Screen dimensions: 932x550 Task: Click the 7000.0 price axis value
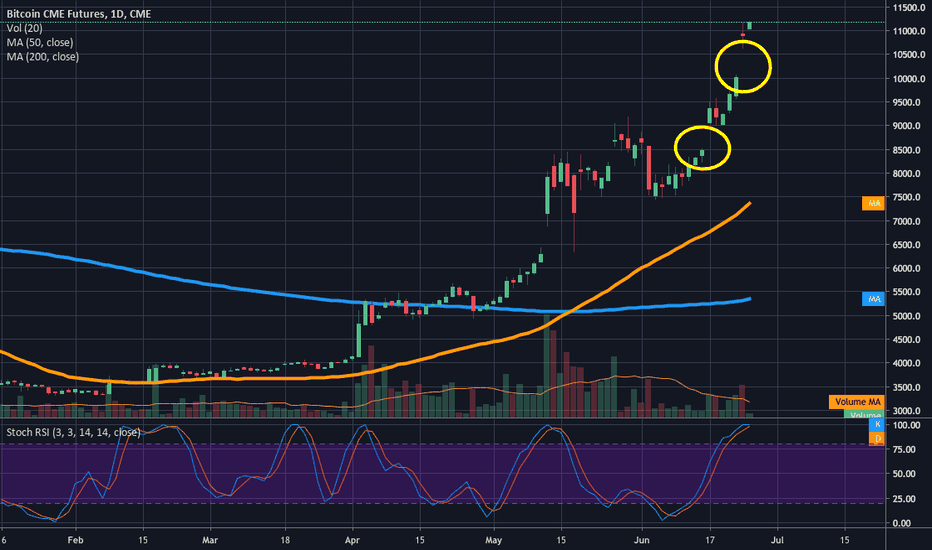[x=906, y=221]
